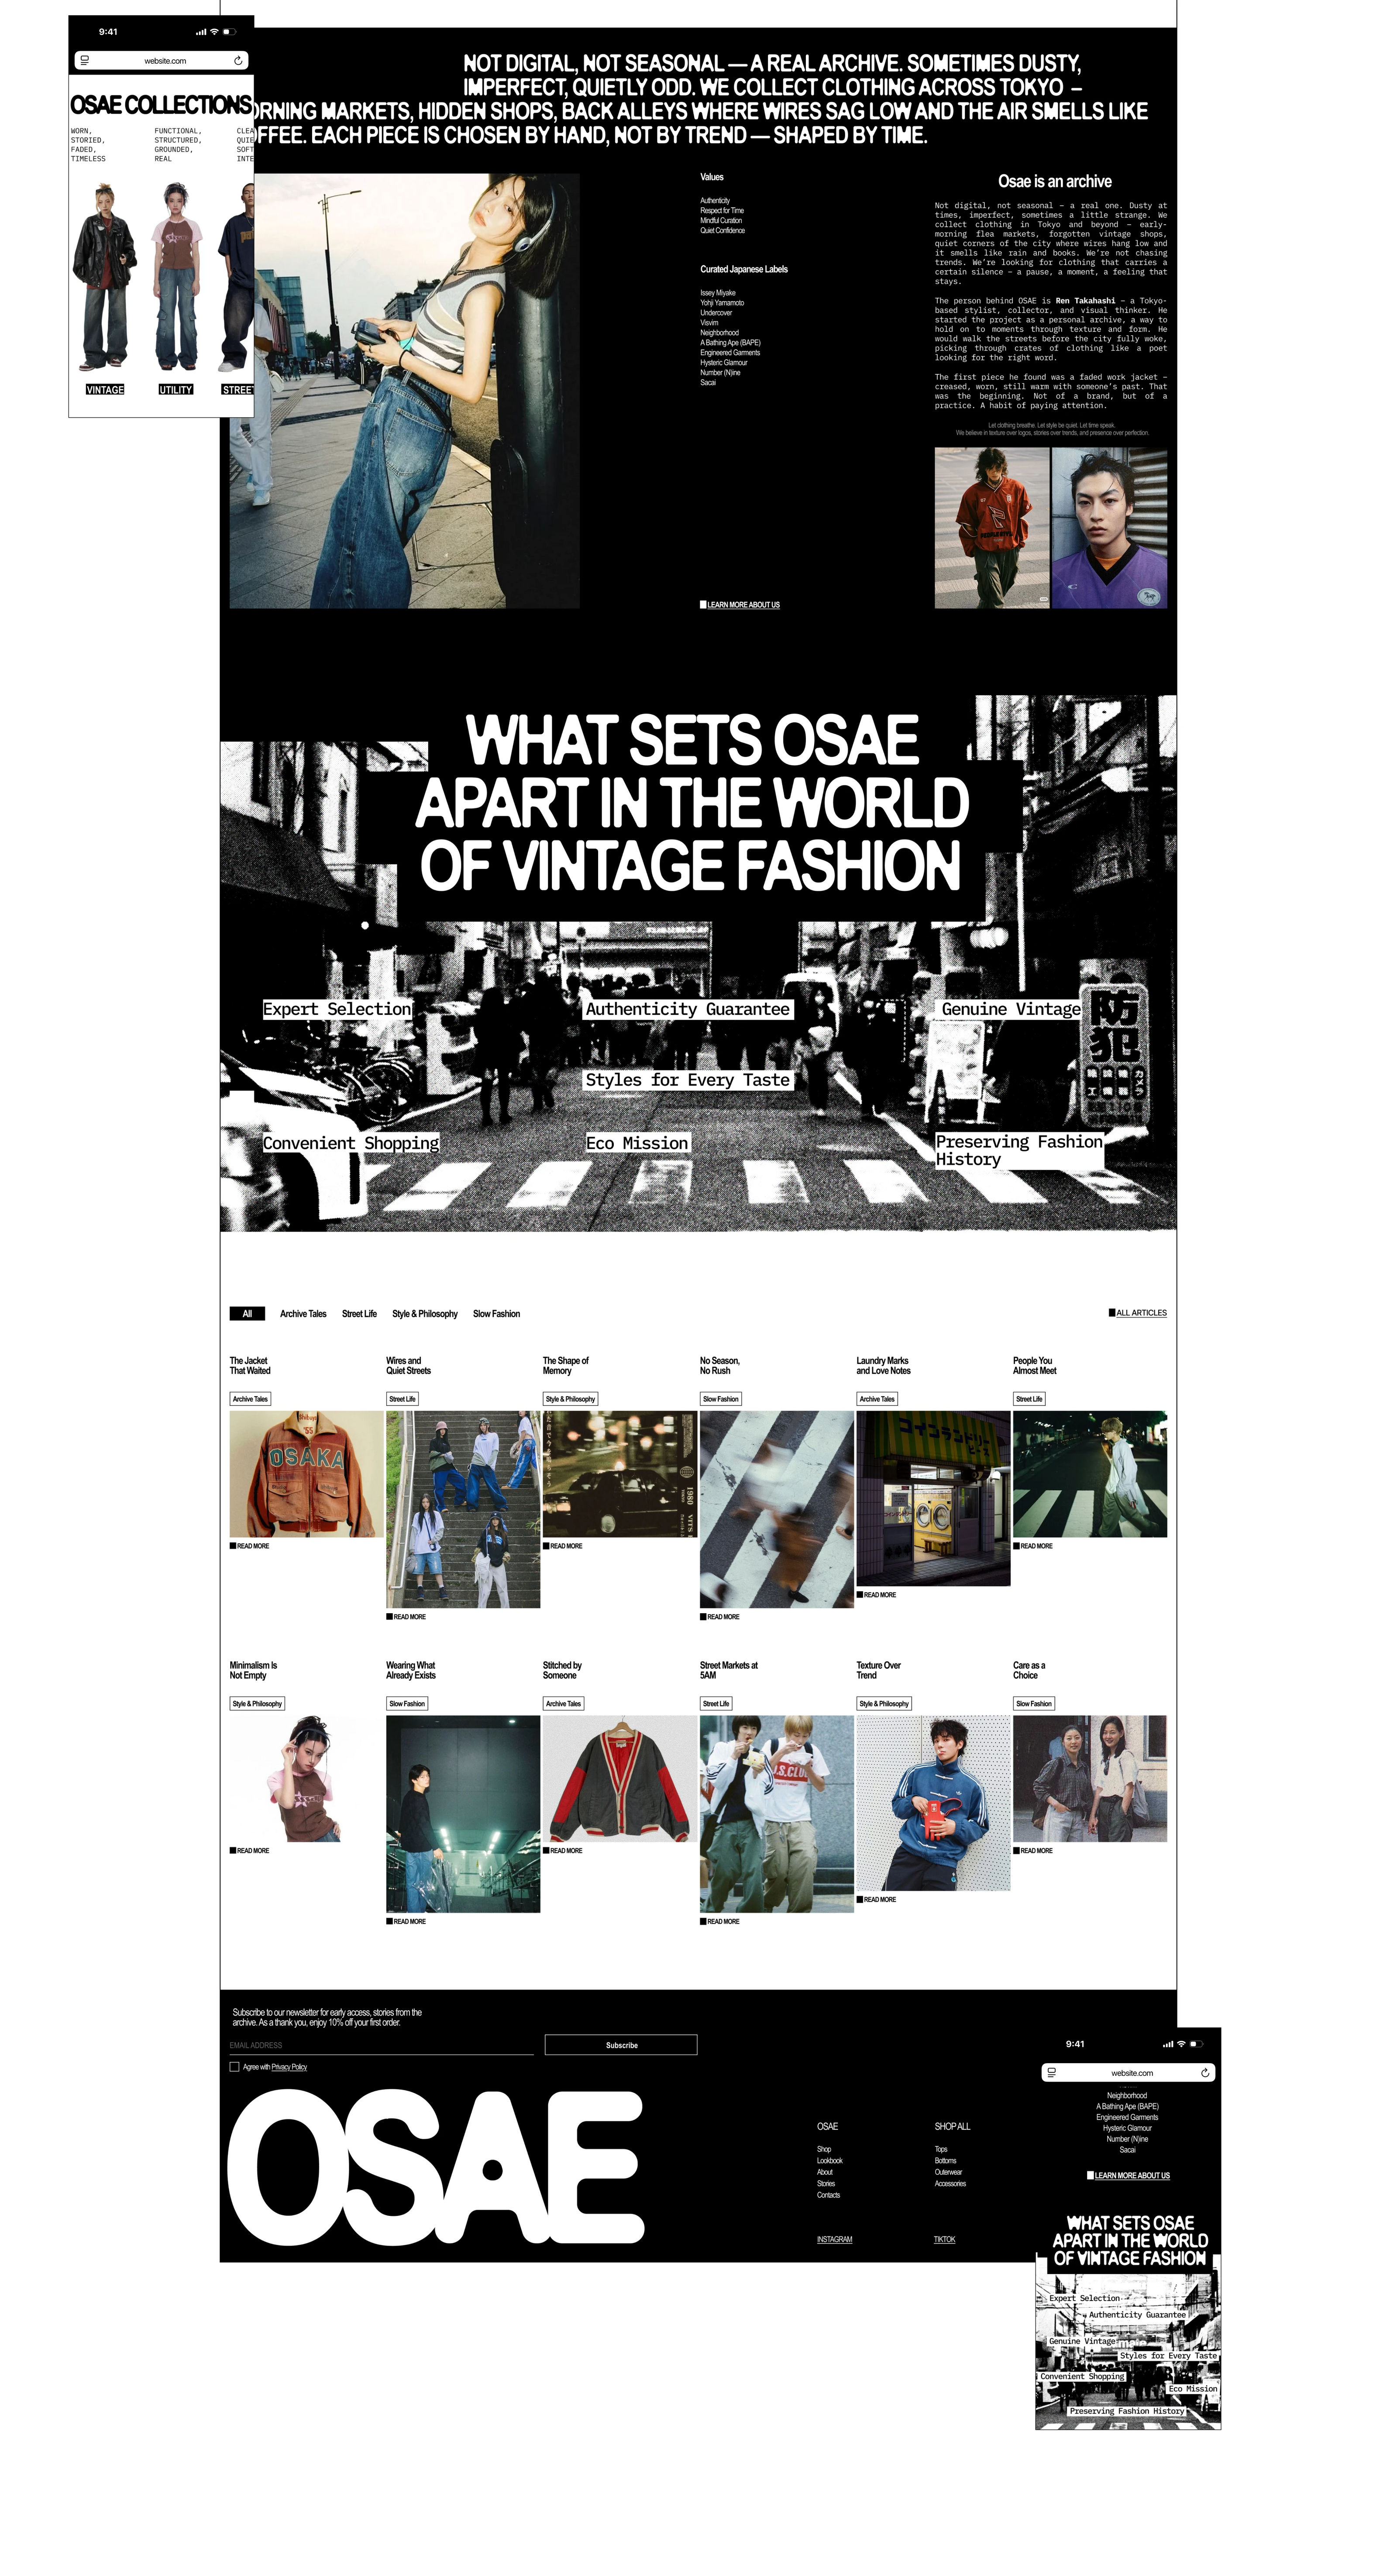Click READ MORE under Laundry Marks and Love Notes
This screenshot has height=2576, width=1397.
(876, 1595)
